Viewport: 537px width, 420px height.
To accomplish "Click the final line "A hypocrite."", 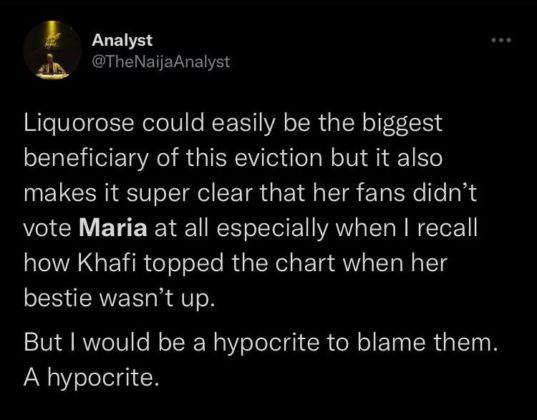I will (x=91, y=378).
